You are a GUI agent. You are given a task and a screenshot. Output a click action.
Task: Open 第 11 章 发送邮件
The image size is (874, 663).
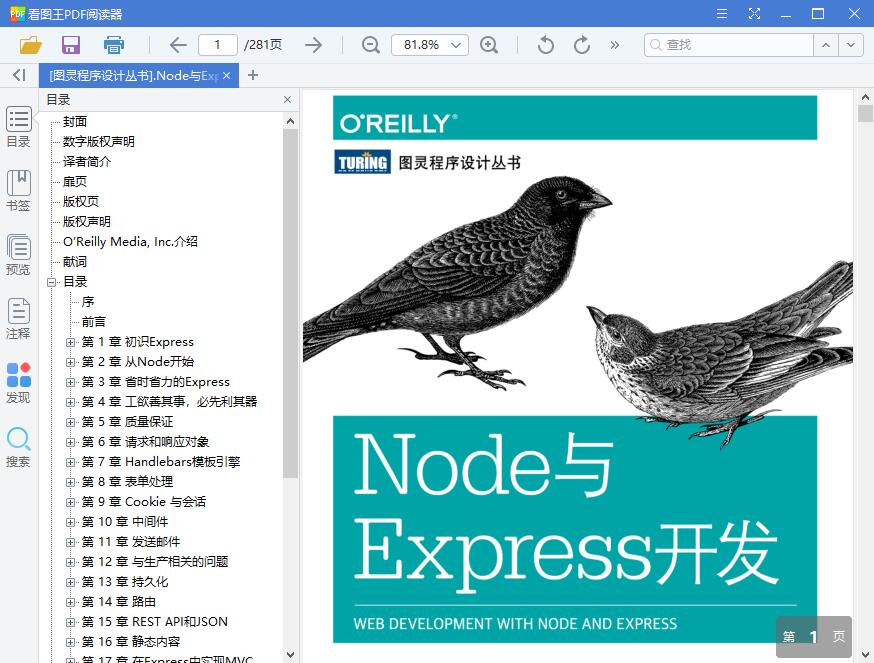[x=131, y=542]
